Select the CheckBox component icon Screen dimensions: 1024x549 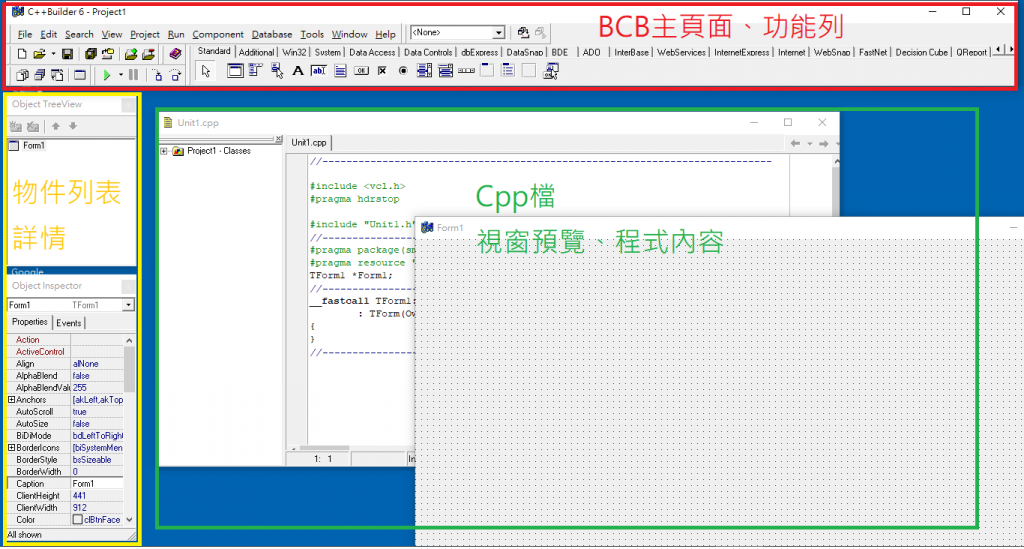pos(382,71)
